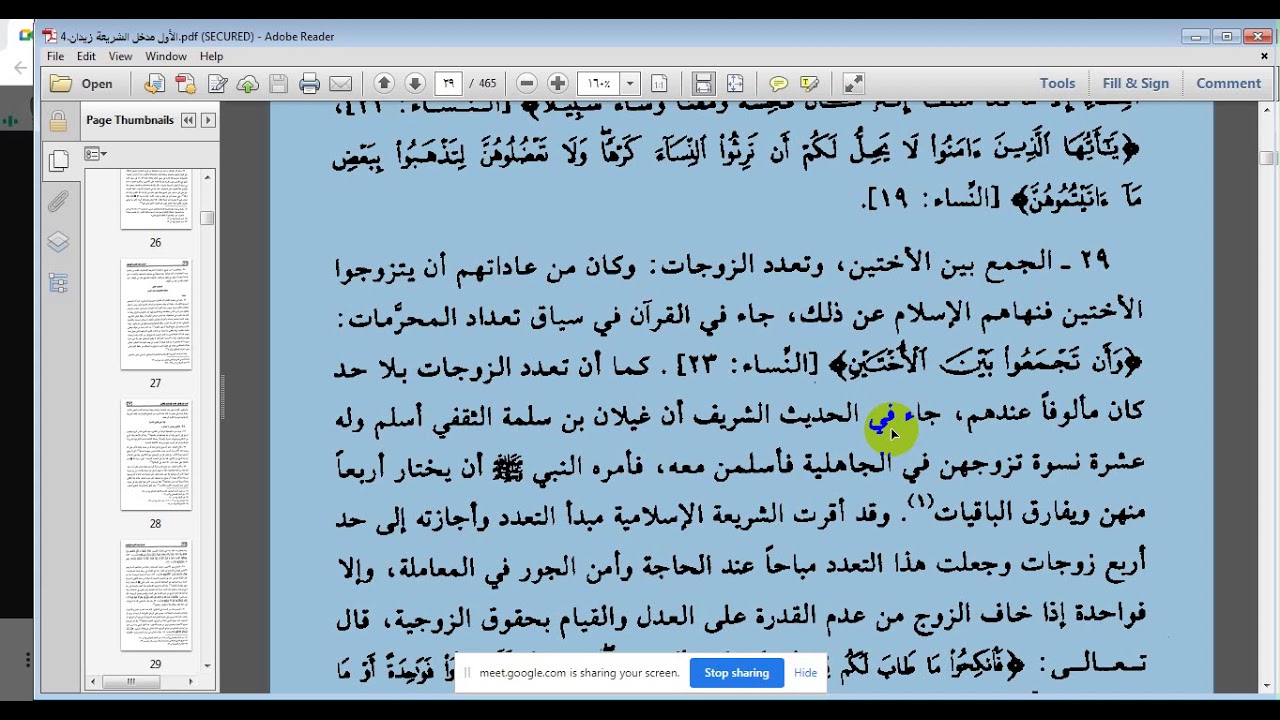Click the highlight text tool icon
The width and height of the screenshot is (1280, 720).
810,84
